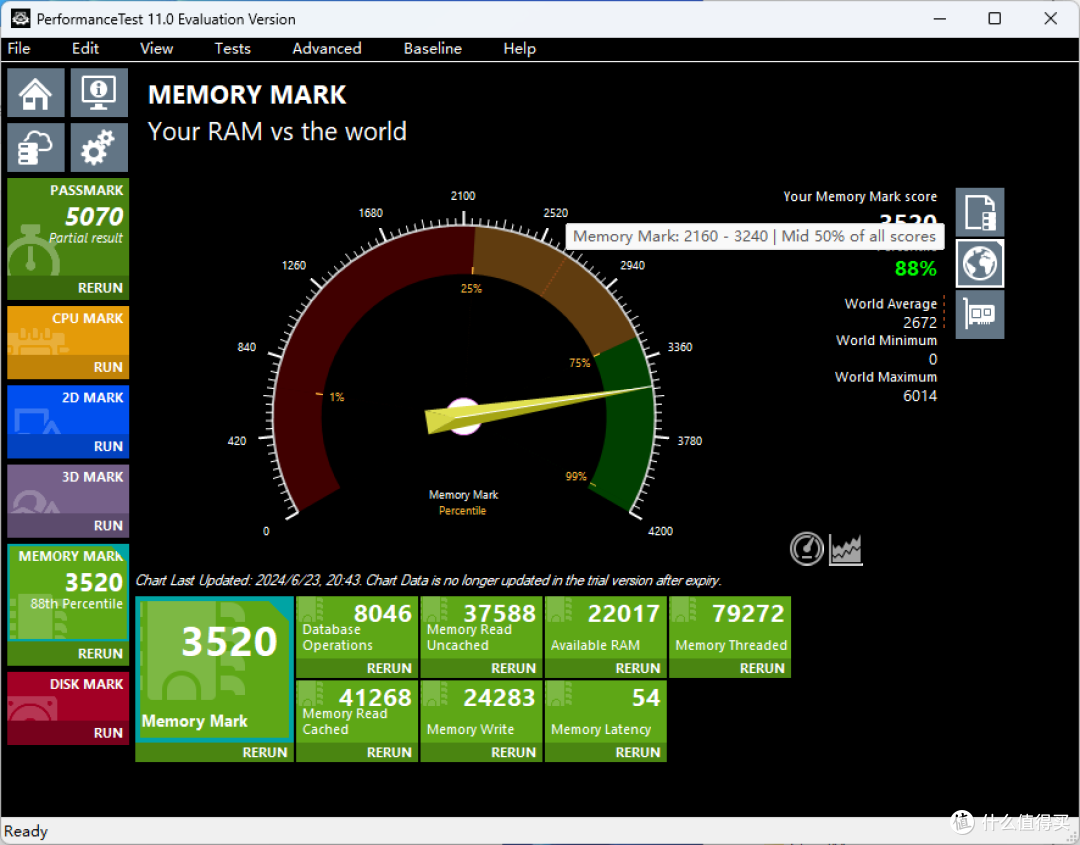Viewport: 1080px width, 845px height.
Task: Rerun the Memory Read Cached test
Action: [389, 752]
